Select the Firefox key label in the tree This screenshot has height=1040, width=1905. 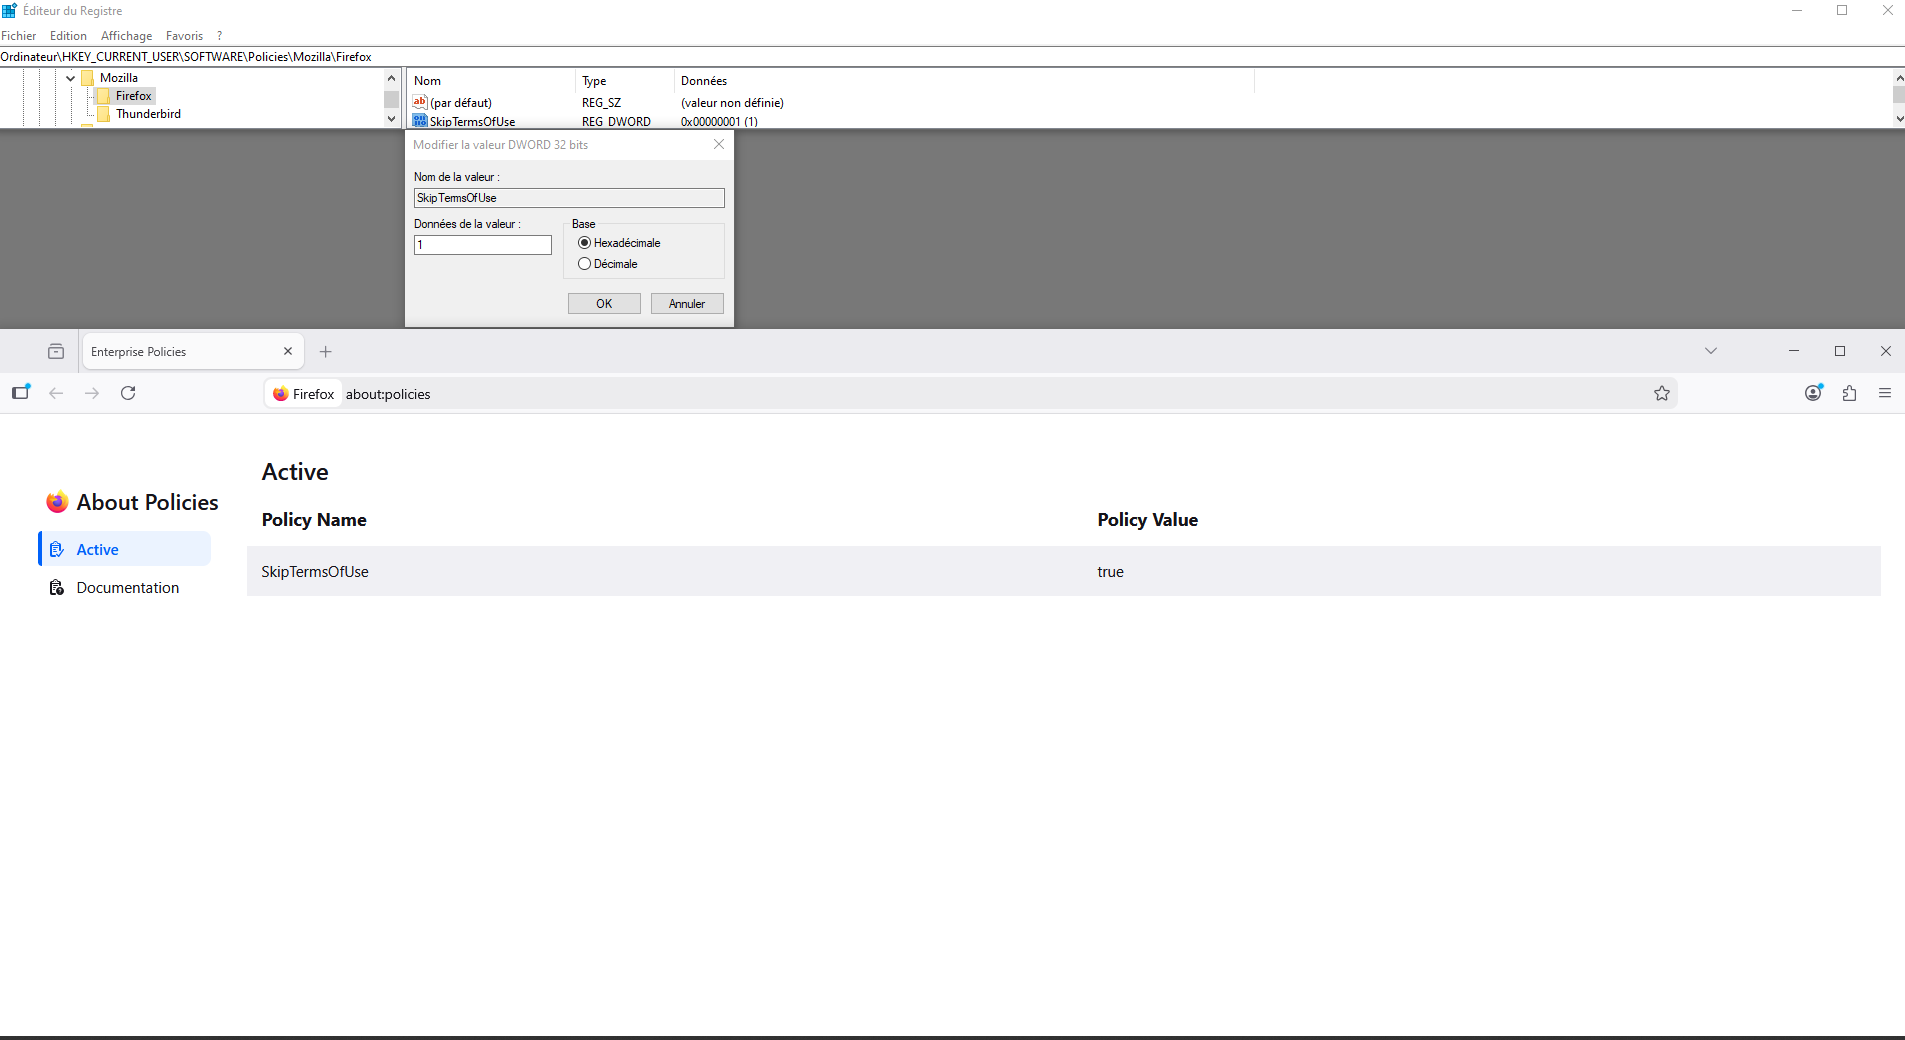[134, 96]
